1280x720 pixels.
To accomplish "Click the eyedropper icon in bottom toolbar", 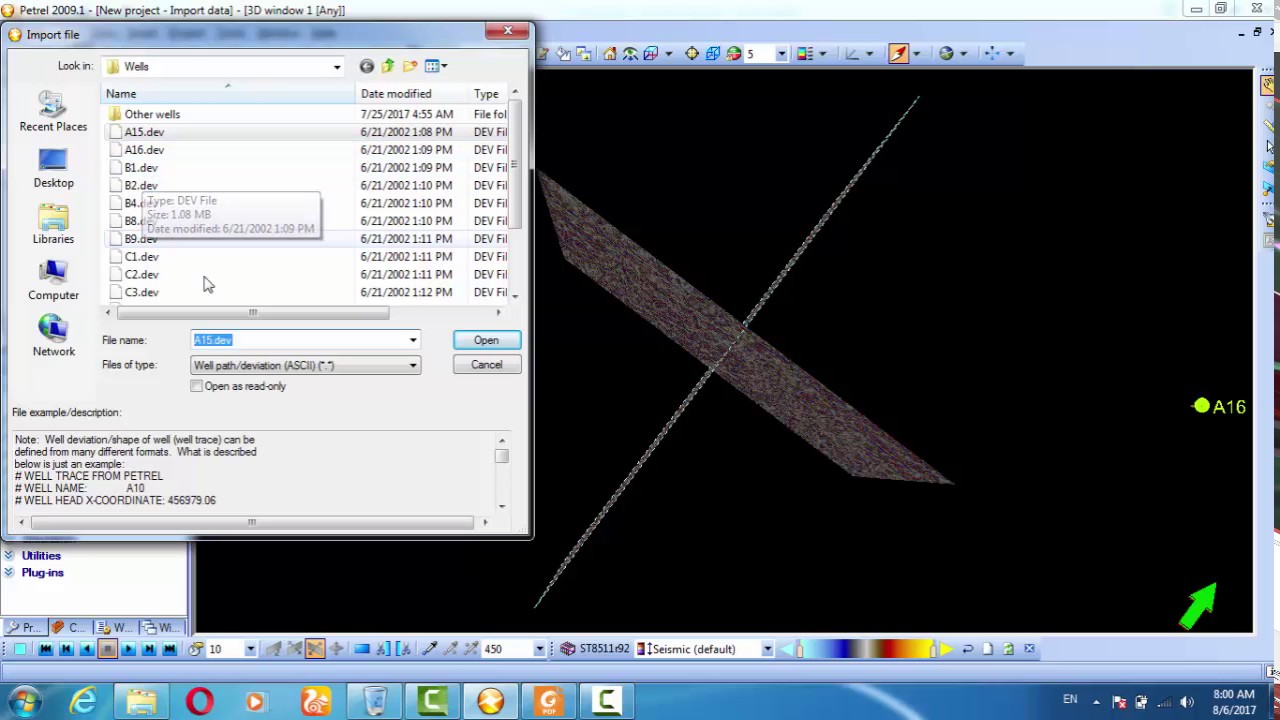I will click(429, 649).
